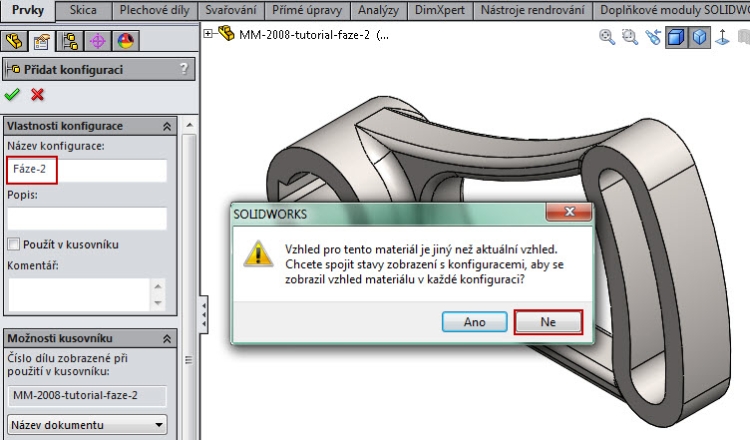Open the PropertyManager tab
Viewport: 750px width, 440px height.
[42, 42]
